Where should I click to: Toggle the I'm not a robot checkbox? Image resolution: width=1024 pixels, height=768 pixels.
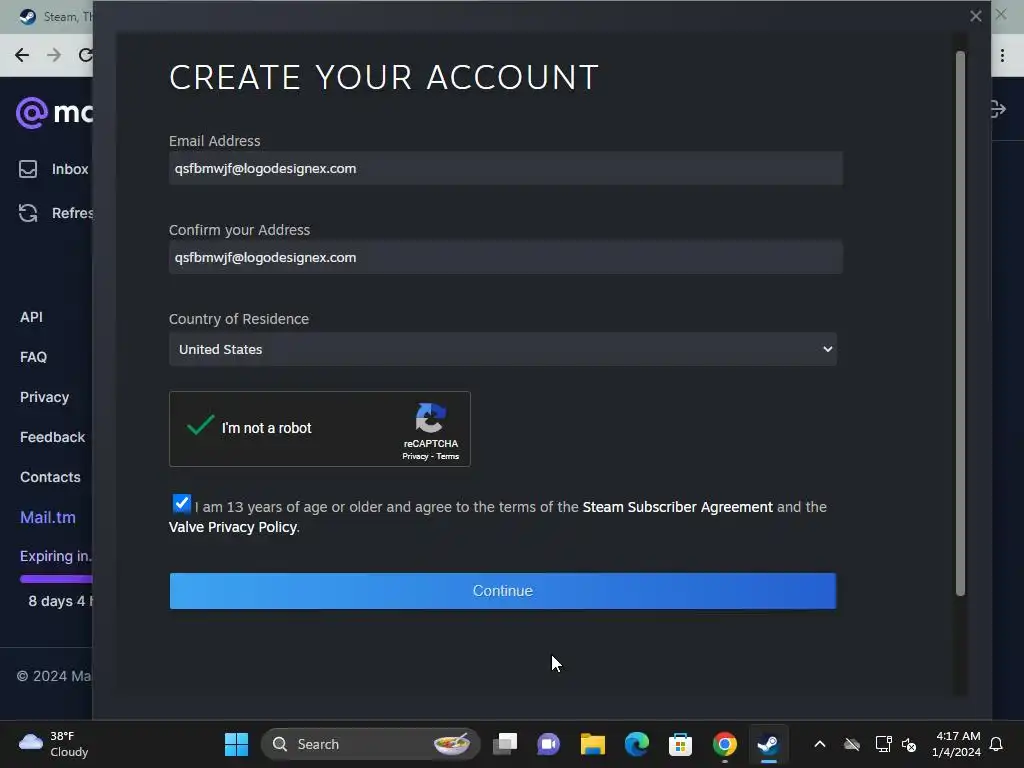pyautogui.click(x=200, y=426)
